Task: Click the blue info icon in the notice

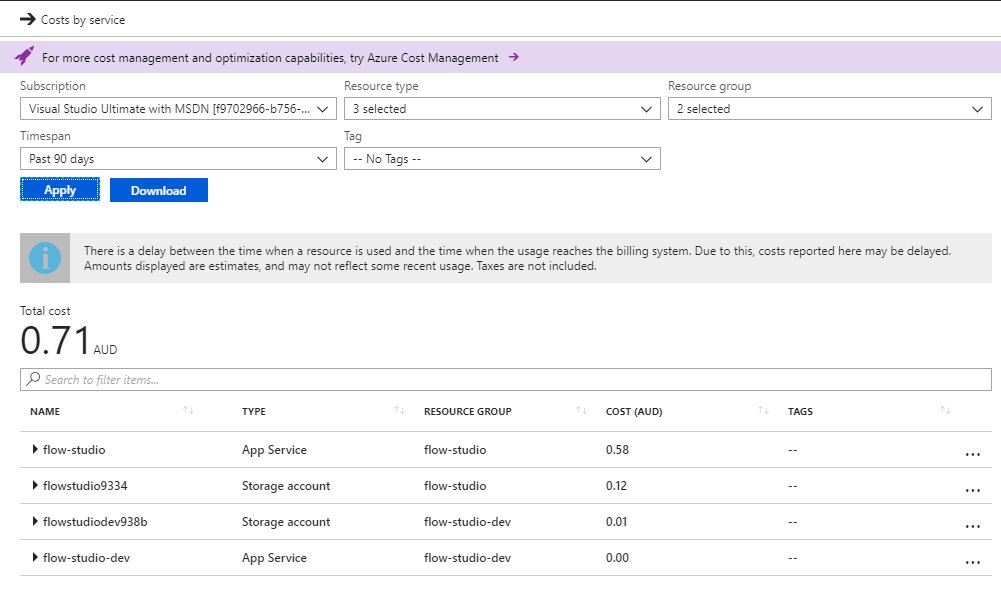Action: [45, 258]
